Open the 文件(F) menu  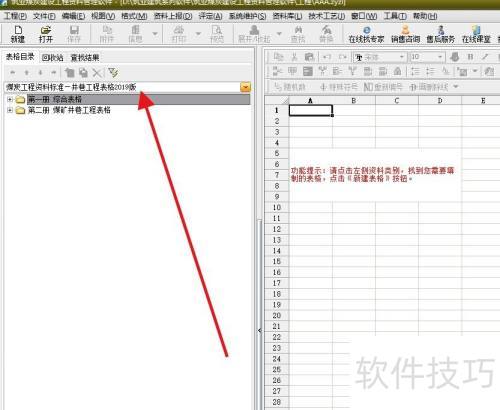[44, 16]
